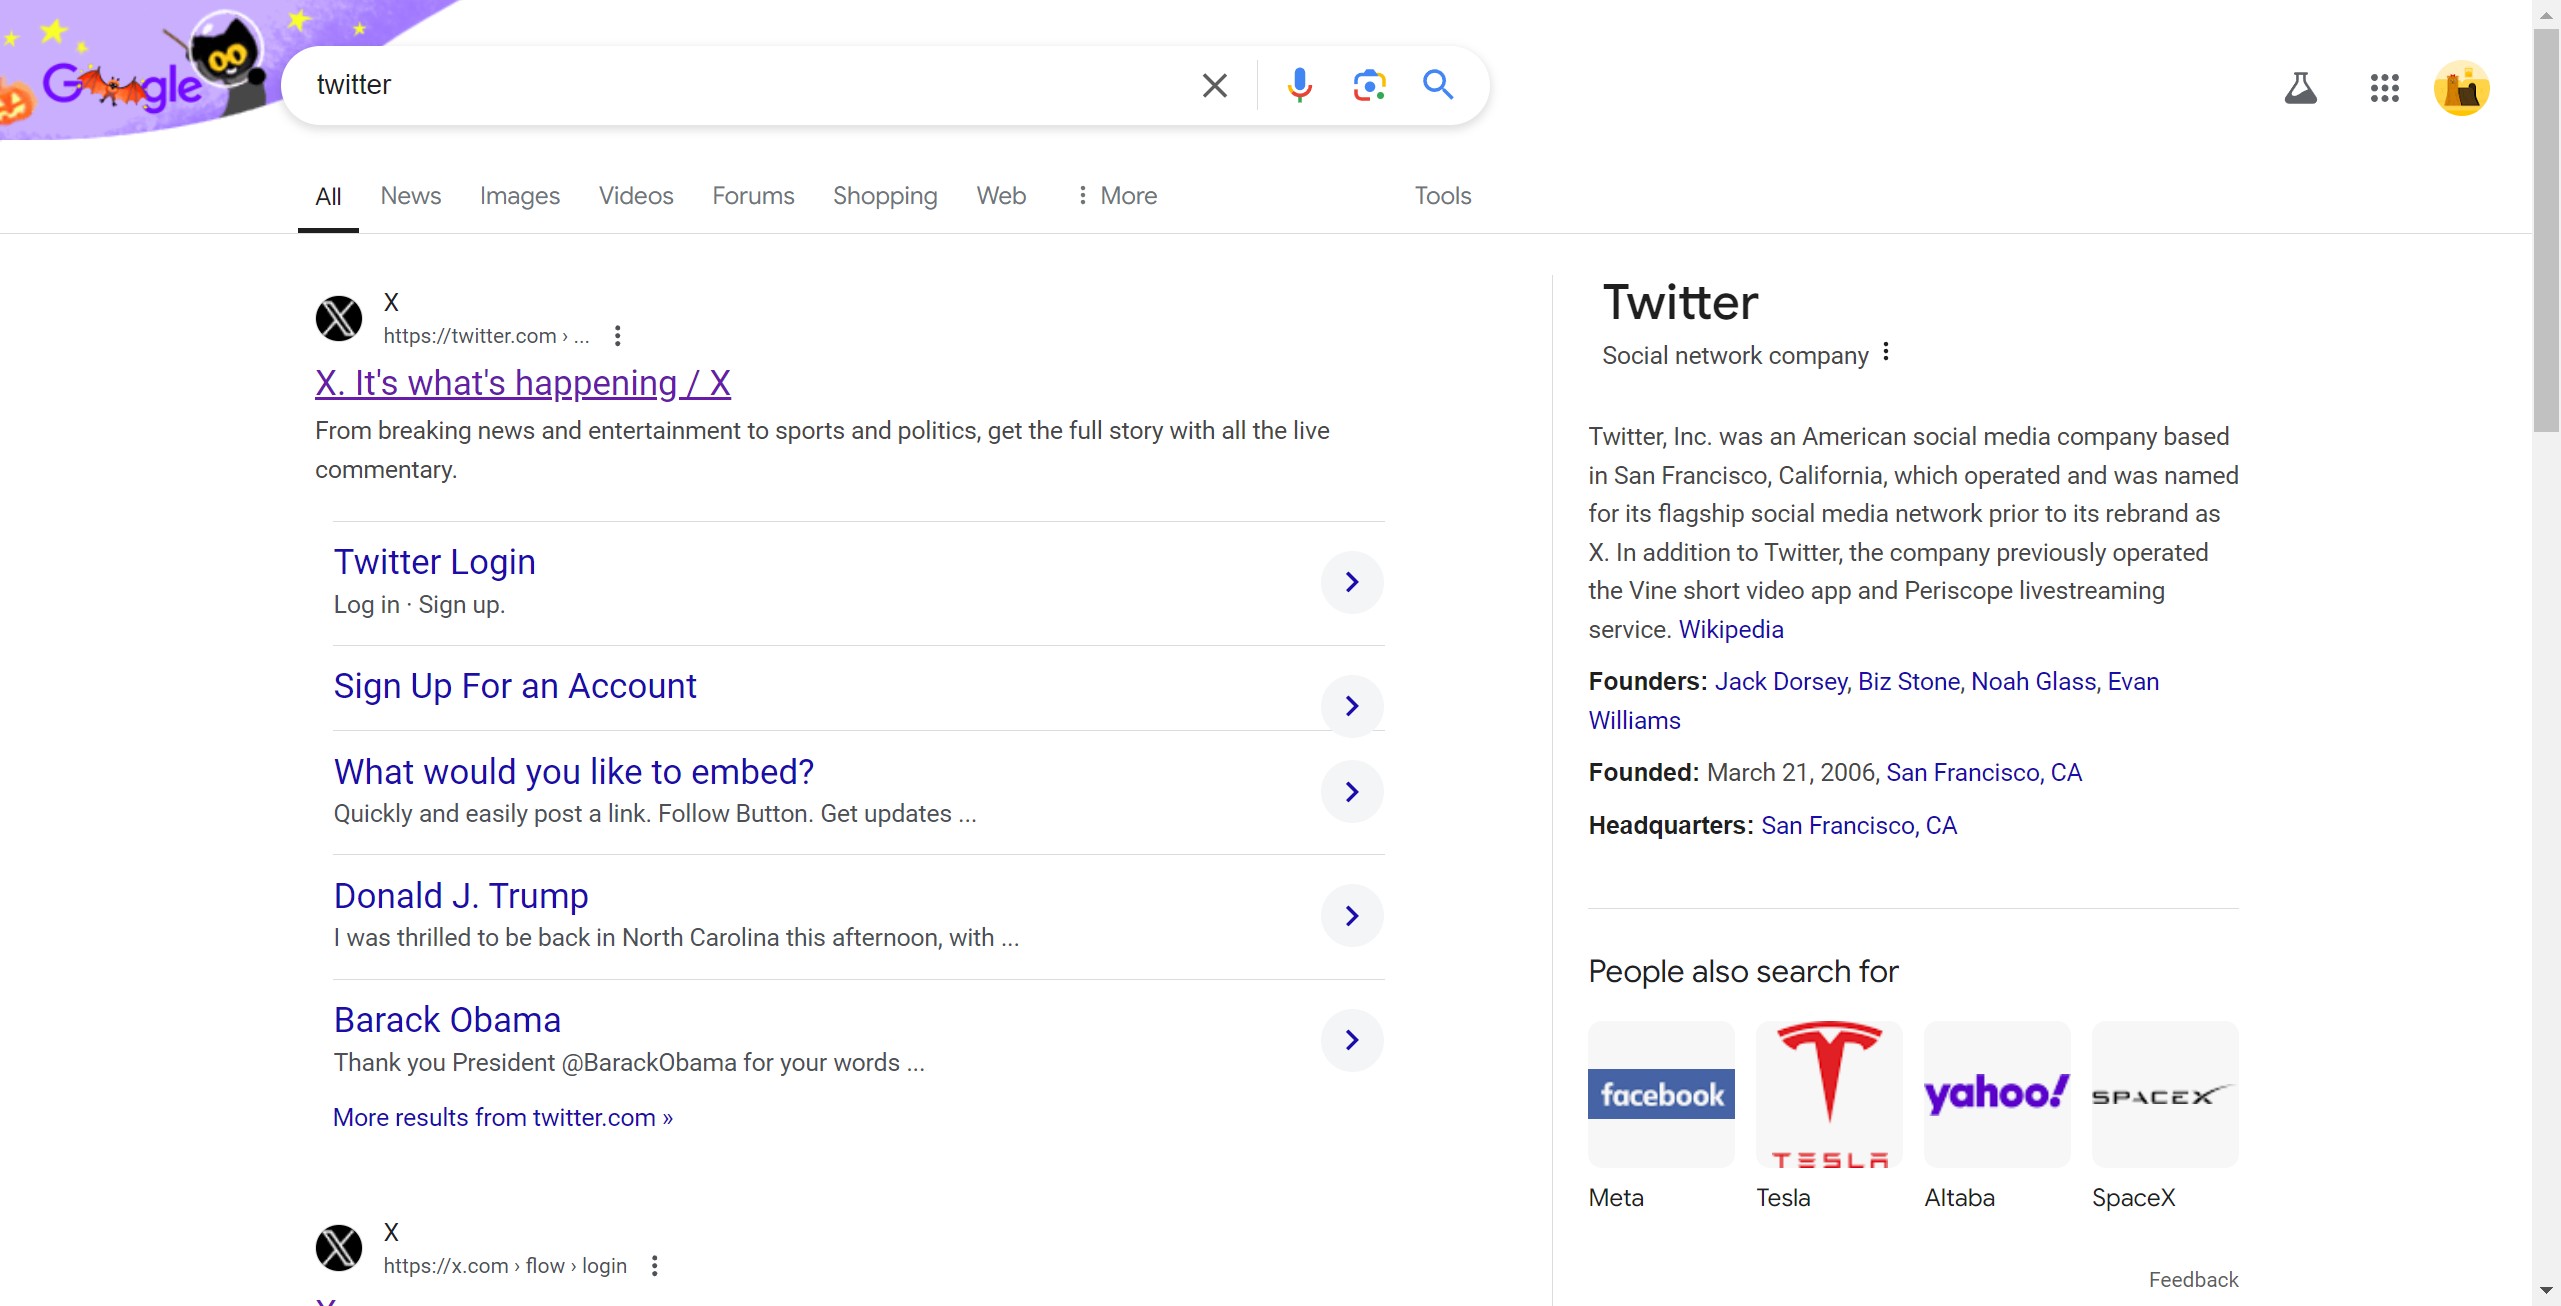This screenshot has width=2561, height=1306.
Task: Start voice search with microphone icon
Action: [x=1299, y=85]
